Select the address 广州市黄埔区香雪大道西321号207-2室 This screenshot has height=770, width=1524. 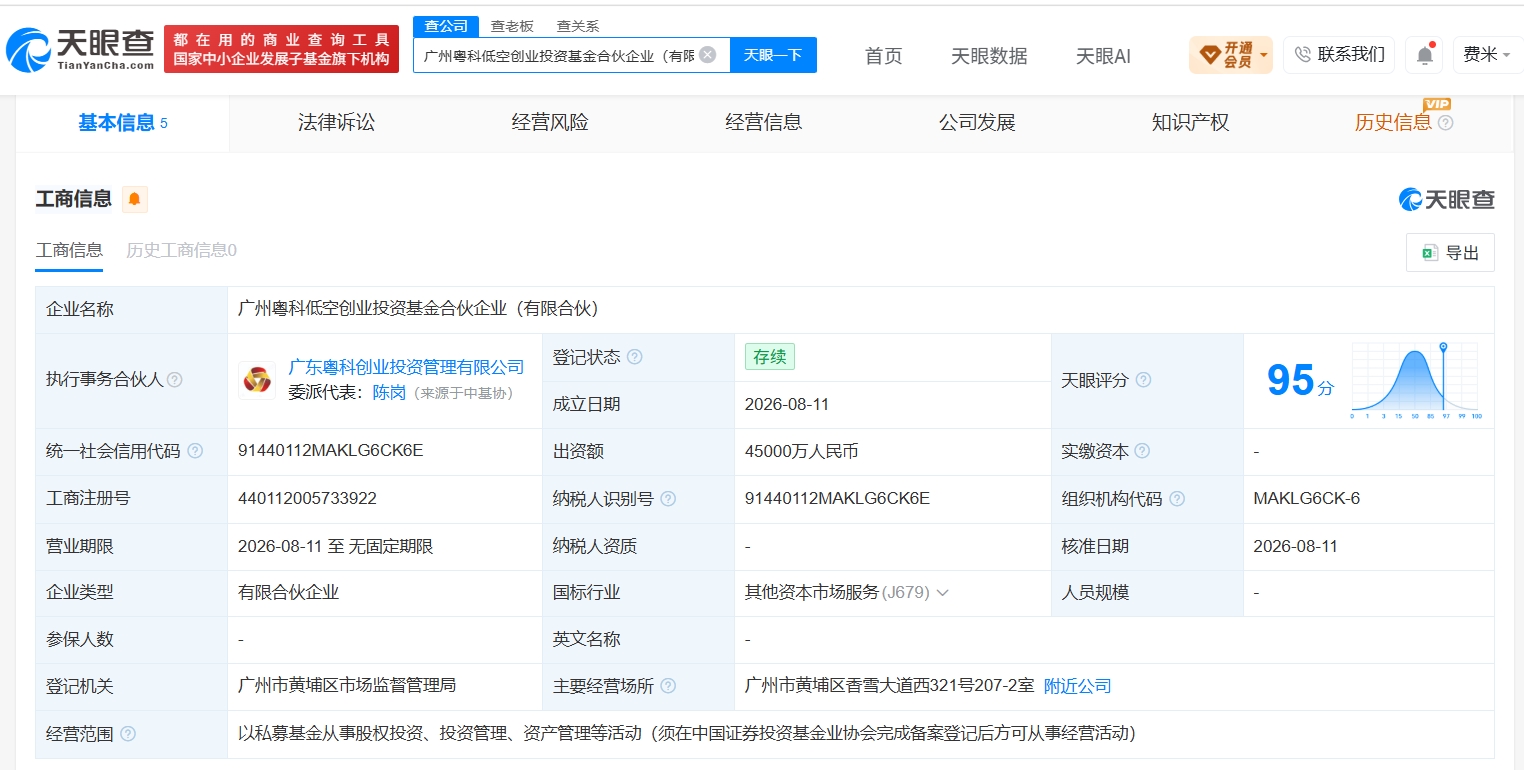[x=889, y=686]
